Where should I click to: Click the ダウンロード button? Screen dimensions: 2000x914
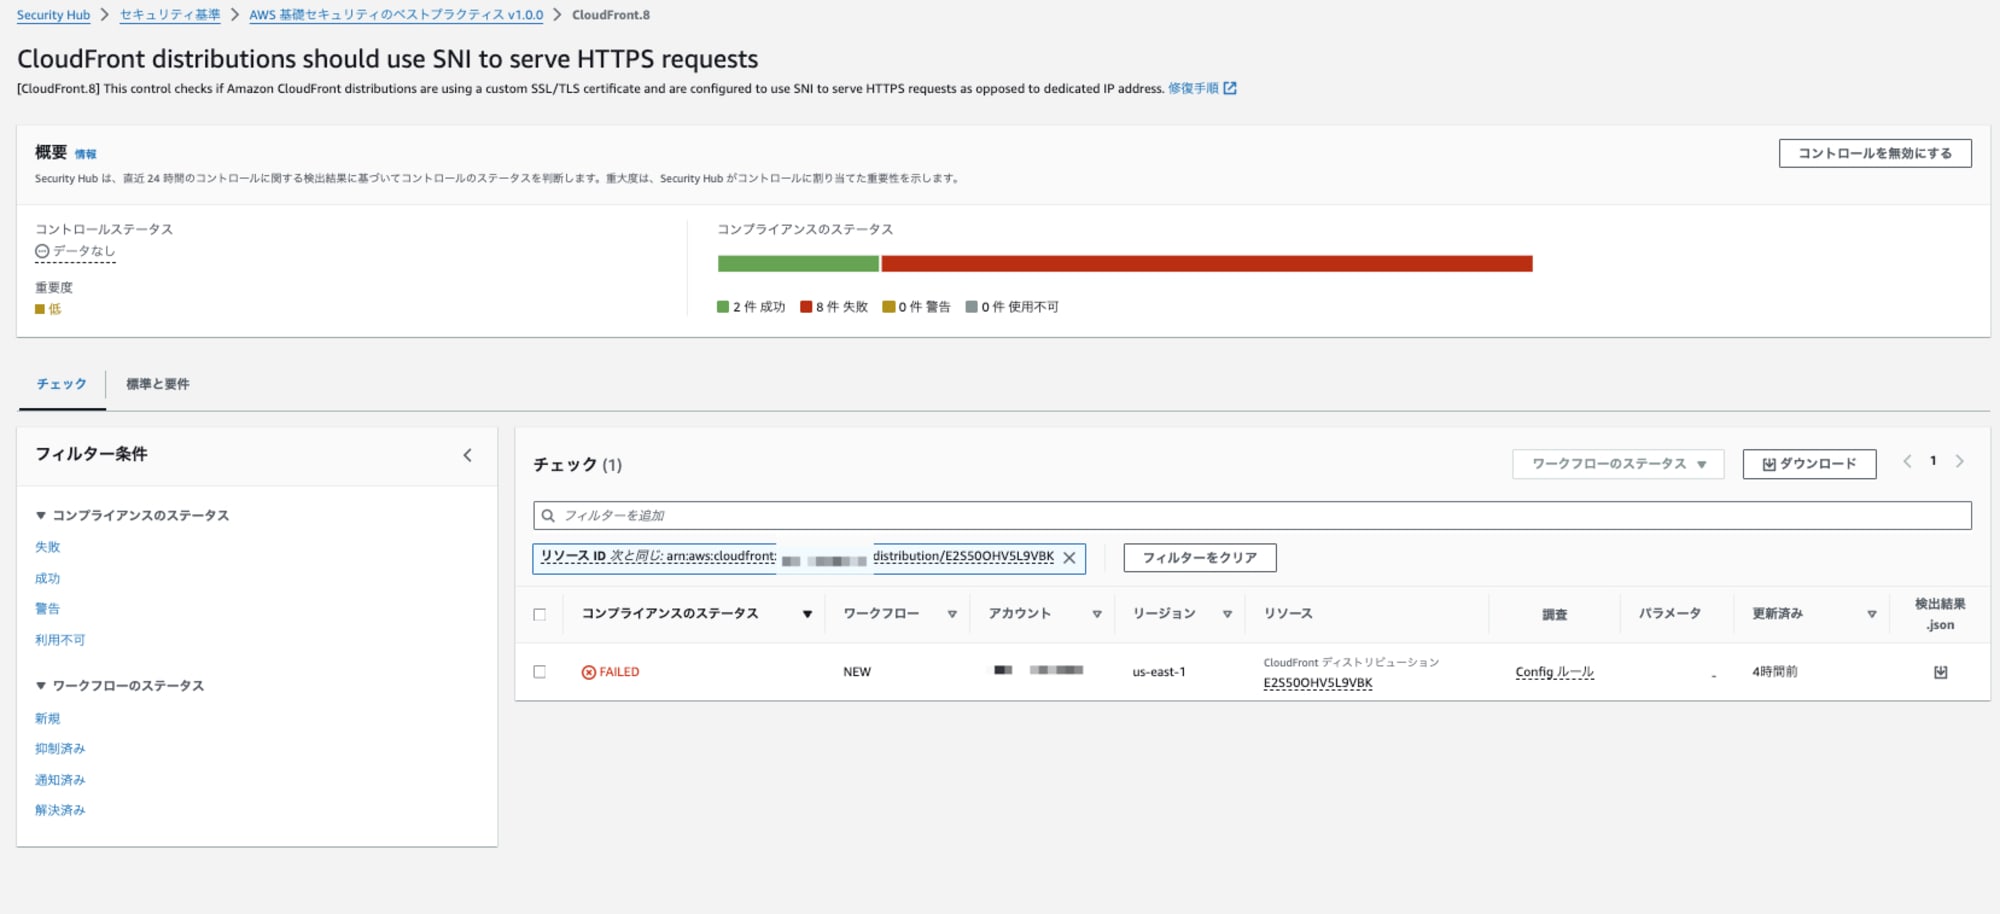[x=1809, y=464]
